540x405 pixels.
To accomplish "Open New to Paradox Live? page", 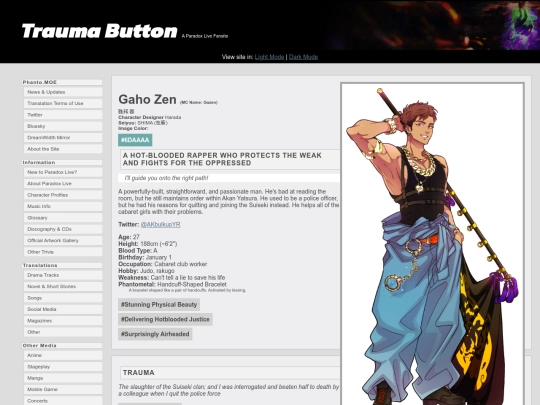I will pos(63,172).
